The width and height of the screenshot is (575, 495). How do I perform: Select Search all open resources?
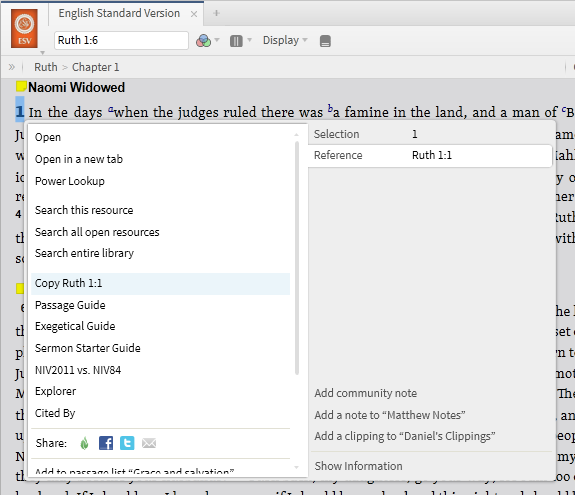pos(97,232)
